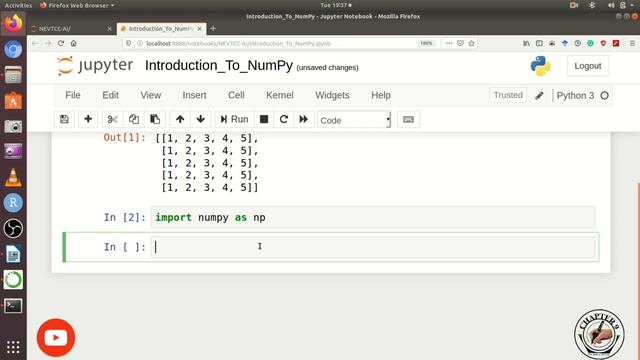Move selected cell up arrow

click(x=180, y=119)
